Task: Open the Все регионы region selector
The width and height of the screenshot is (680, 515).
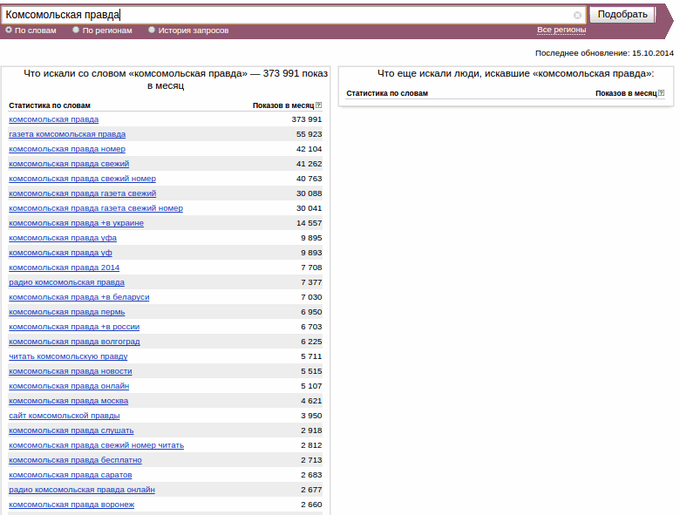Action: click(x=561, y=30)
